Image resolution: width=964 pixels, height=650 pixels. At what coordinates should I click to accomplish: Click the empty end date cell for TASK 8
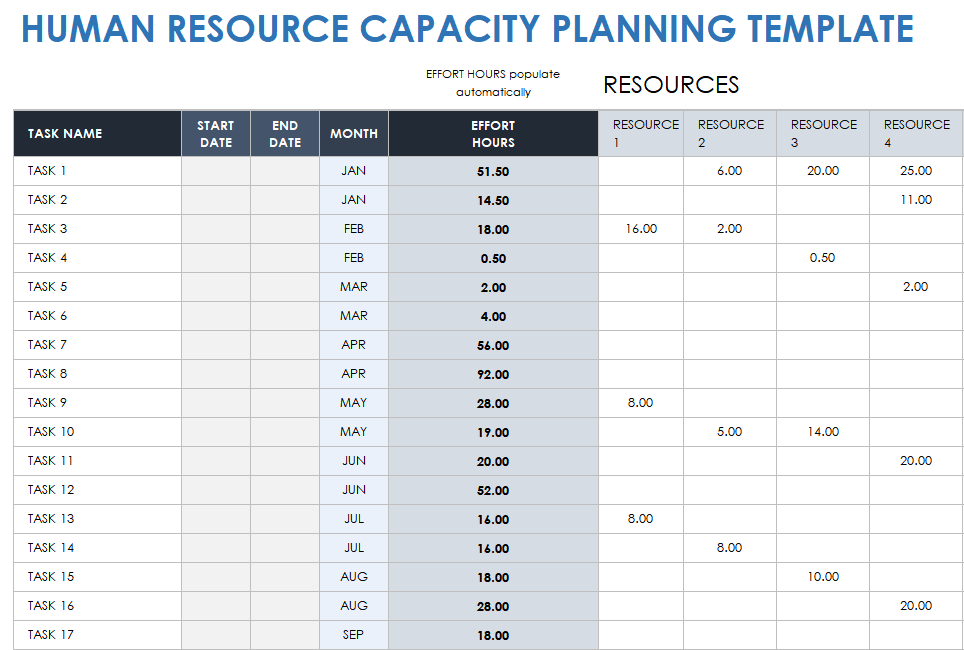[x=285, y=374]
